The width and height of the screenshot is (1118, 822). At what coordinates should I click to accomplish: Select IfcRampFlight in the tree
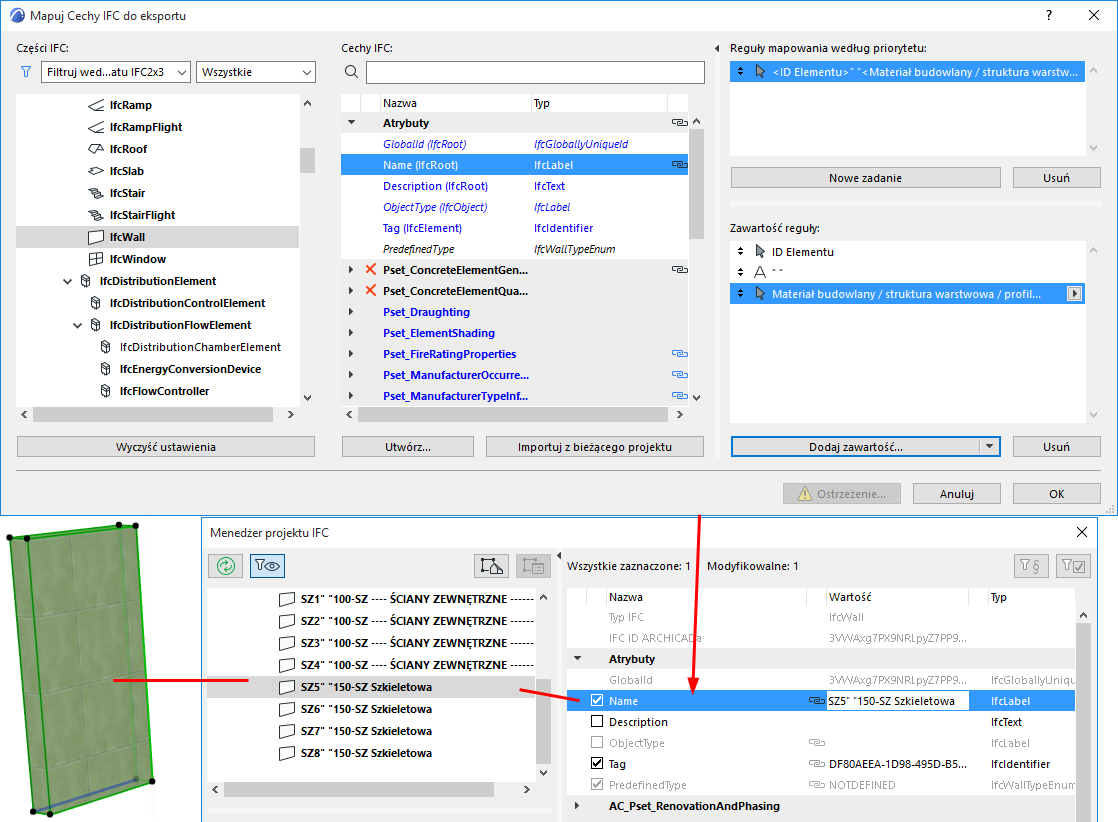[145, 127]
